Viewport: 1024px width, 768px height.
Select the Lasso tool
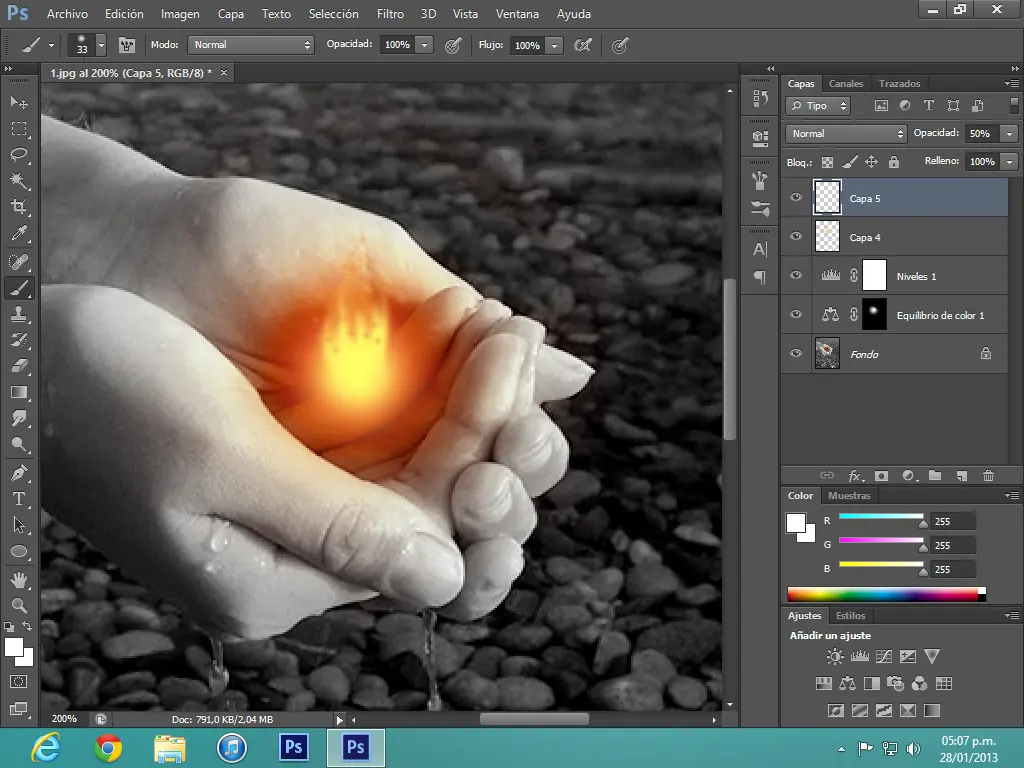coord(19,155)
